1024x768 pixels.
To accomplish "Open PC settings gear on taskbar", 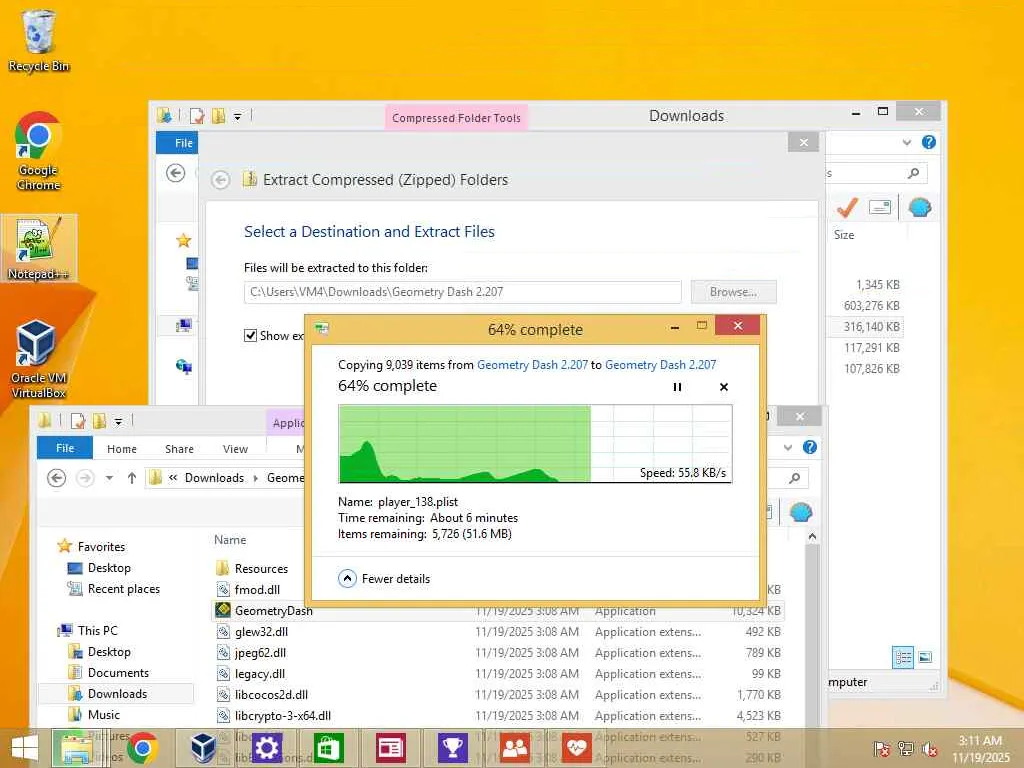I will click(x=266, y=748).
